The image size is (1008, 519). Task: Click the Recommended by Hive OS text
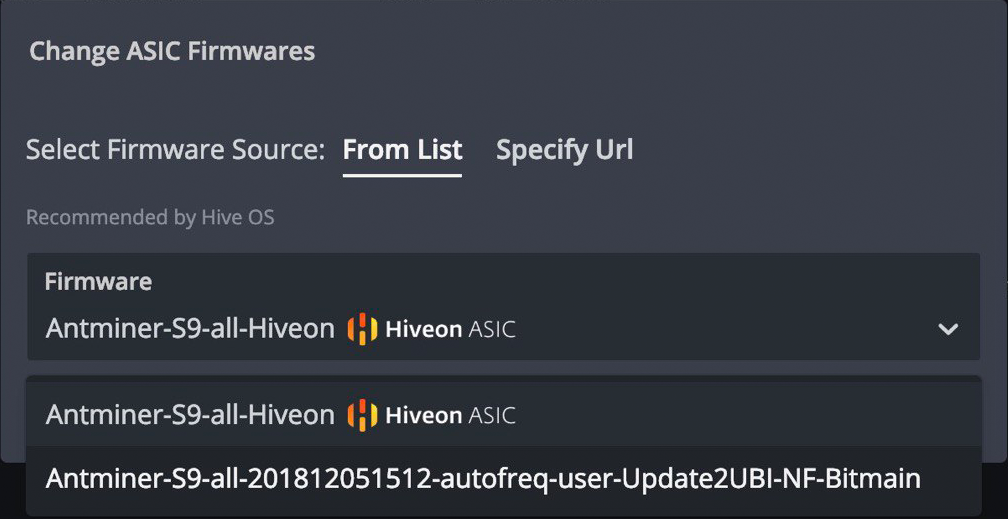point(150,217)
